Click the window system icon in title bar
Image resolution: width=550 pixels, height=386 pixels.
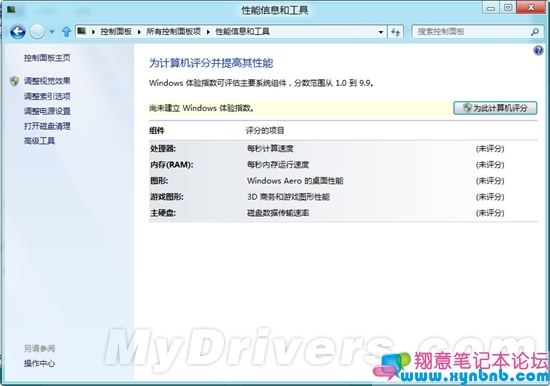tap(11, 9)
